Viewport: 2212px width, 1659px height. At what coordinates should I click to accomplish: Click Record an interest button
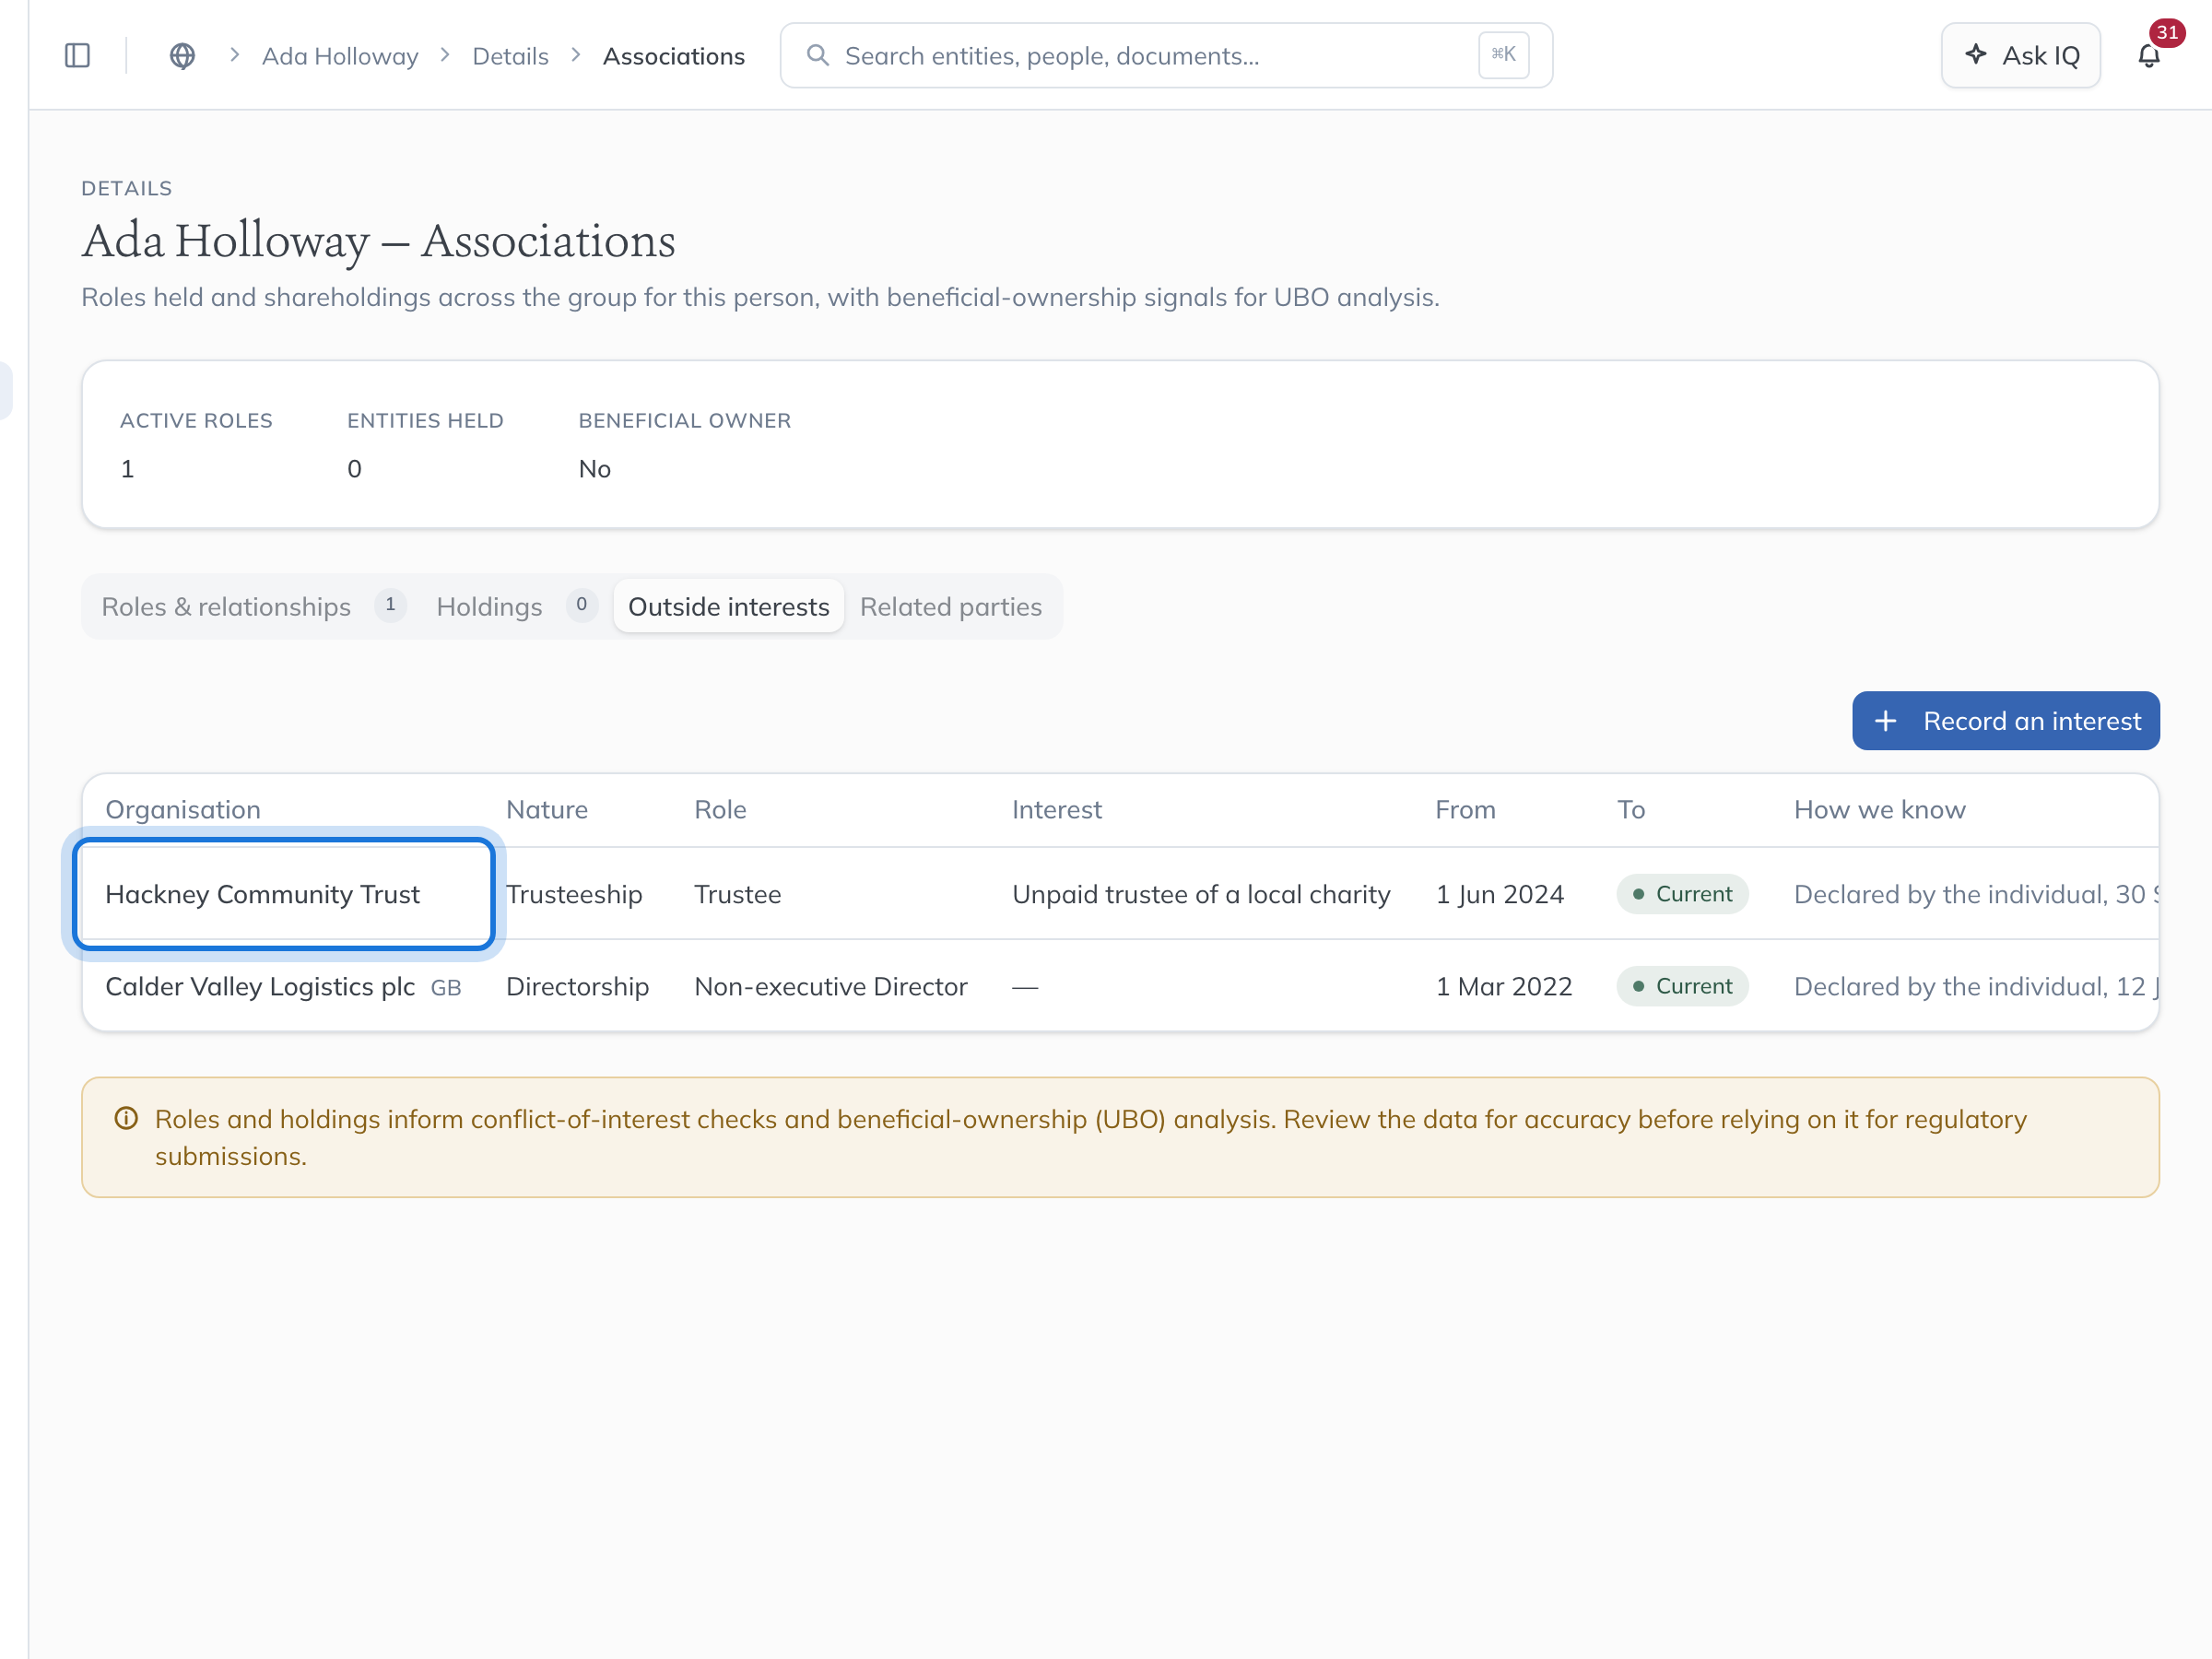point(2005,721)
